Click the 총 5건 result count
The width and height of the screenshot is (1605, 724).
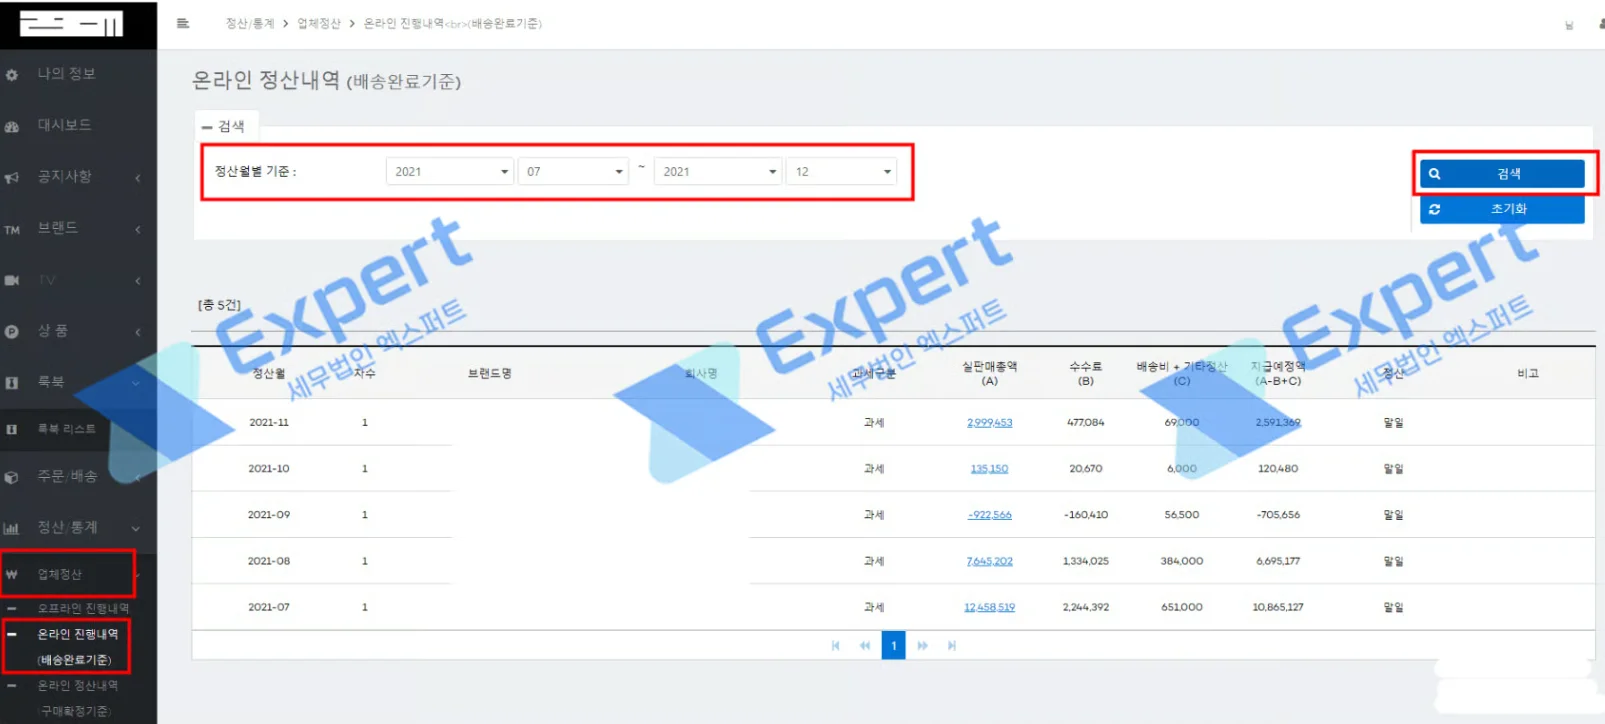click(x=219, y=305)
